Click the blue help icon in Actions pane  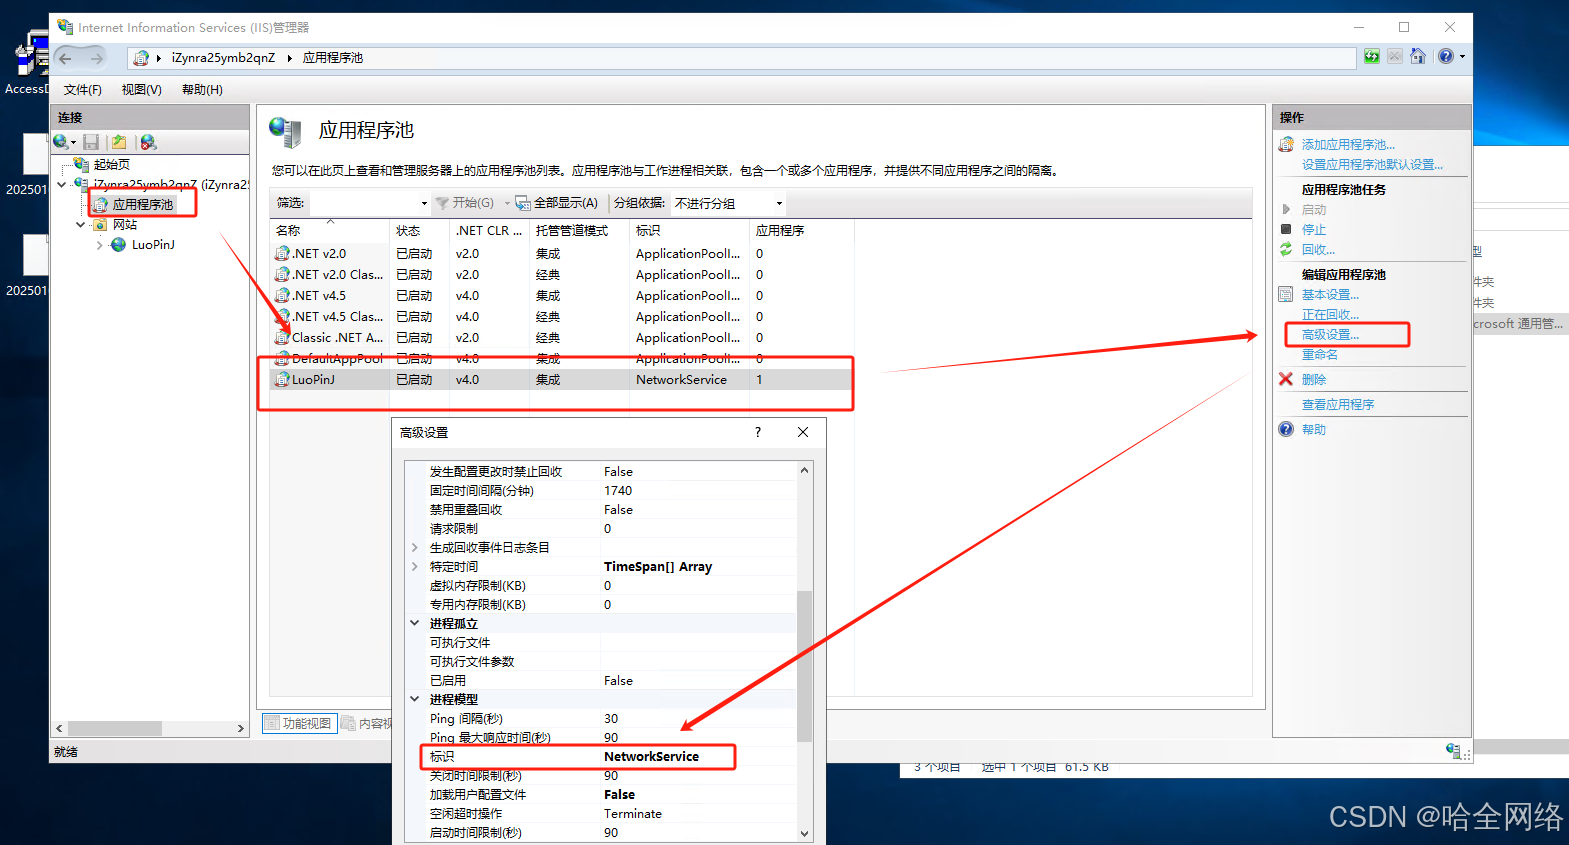1286,429
